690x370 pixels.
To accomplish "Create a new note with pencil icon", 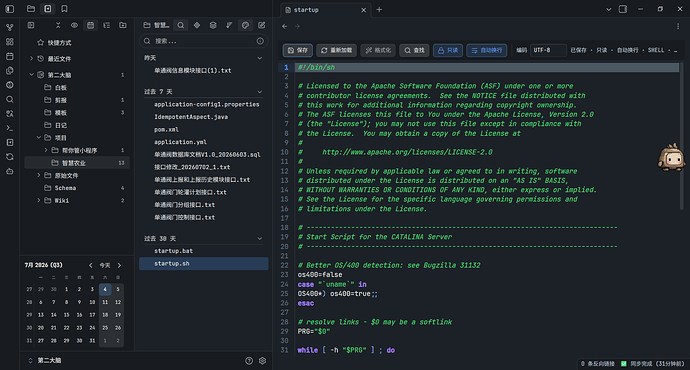I will coord(261,26).
